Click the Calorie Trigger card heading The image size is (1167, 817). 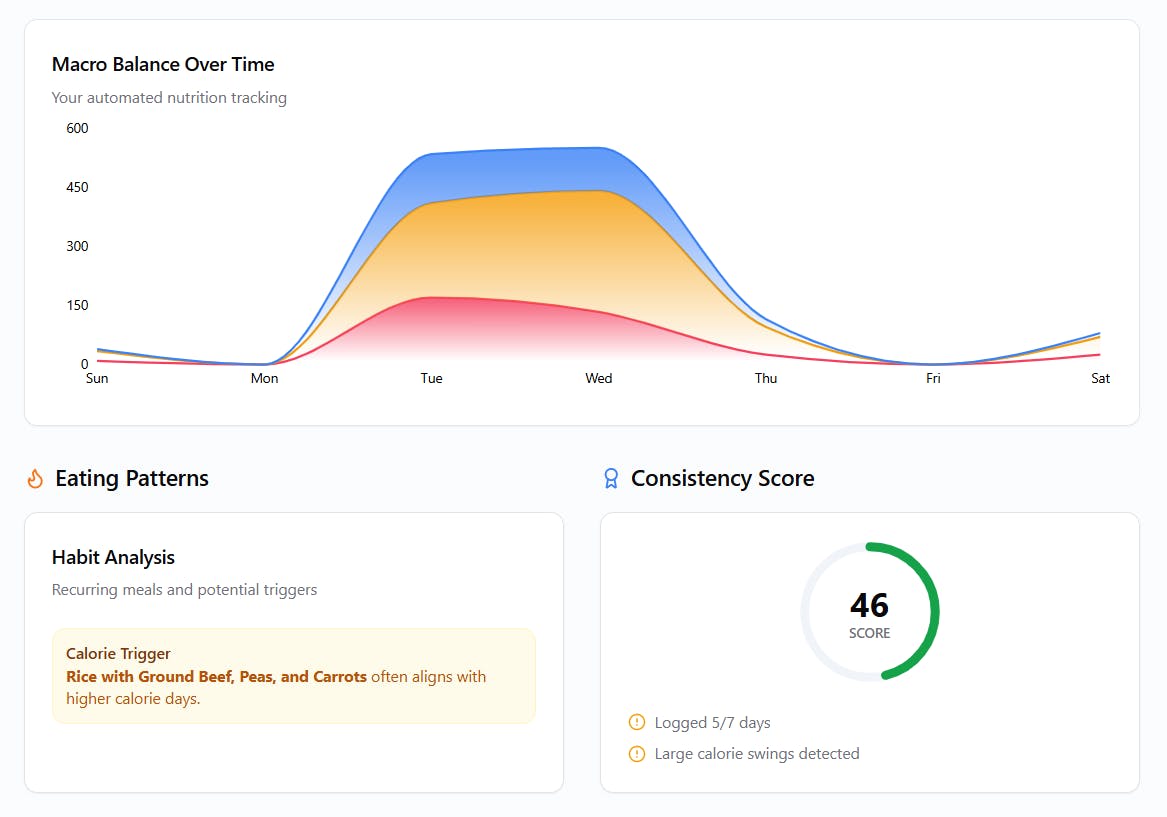[118, 653]
